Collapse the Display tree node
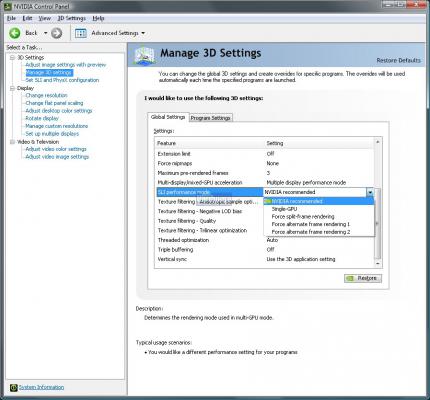The width and height of the screenshot is (430, 400). [13, 88]
